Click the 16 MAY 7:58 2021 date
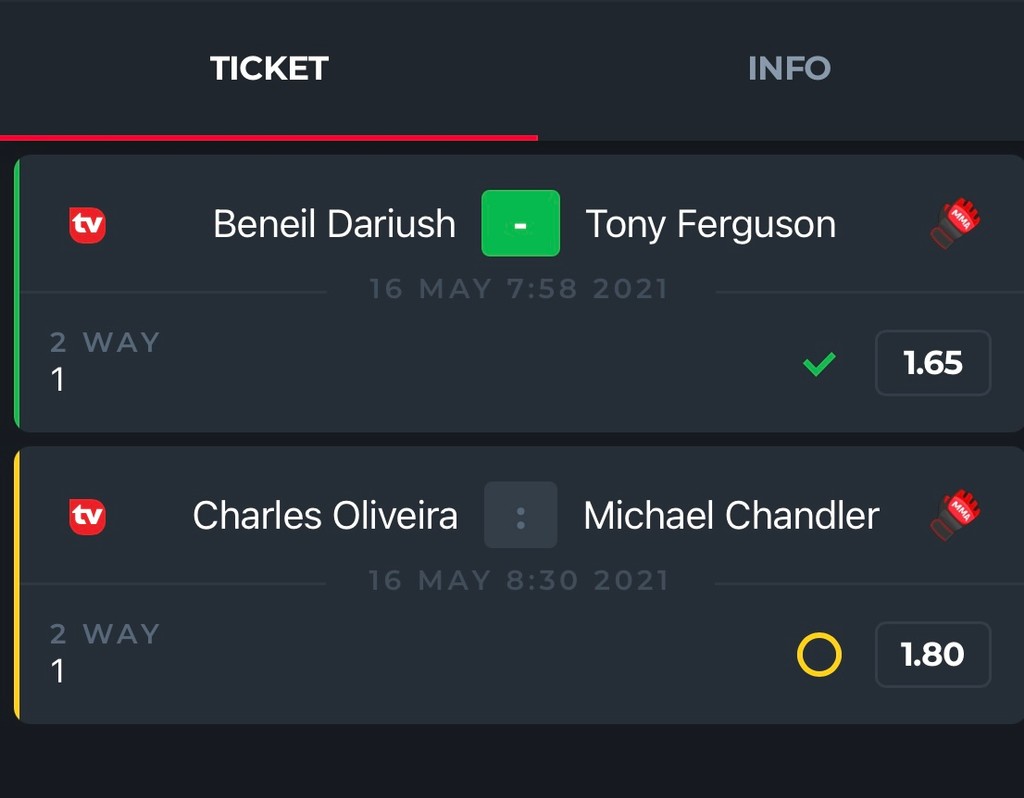This screenshot has height=798, width=1024. click(x=519, y=289)
